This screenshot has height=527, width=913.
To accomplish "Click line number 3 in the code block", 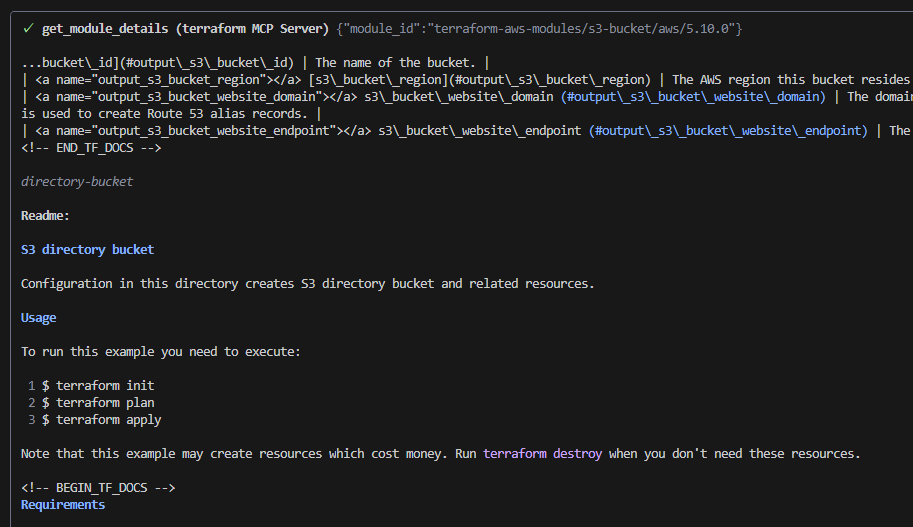I will pos(31,420).
